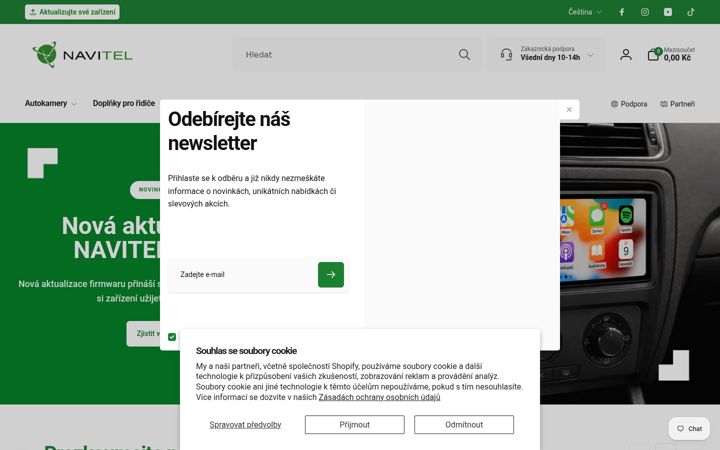Click the Mezisoučet 0,00 Kč cart total

tap(679, 54)
